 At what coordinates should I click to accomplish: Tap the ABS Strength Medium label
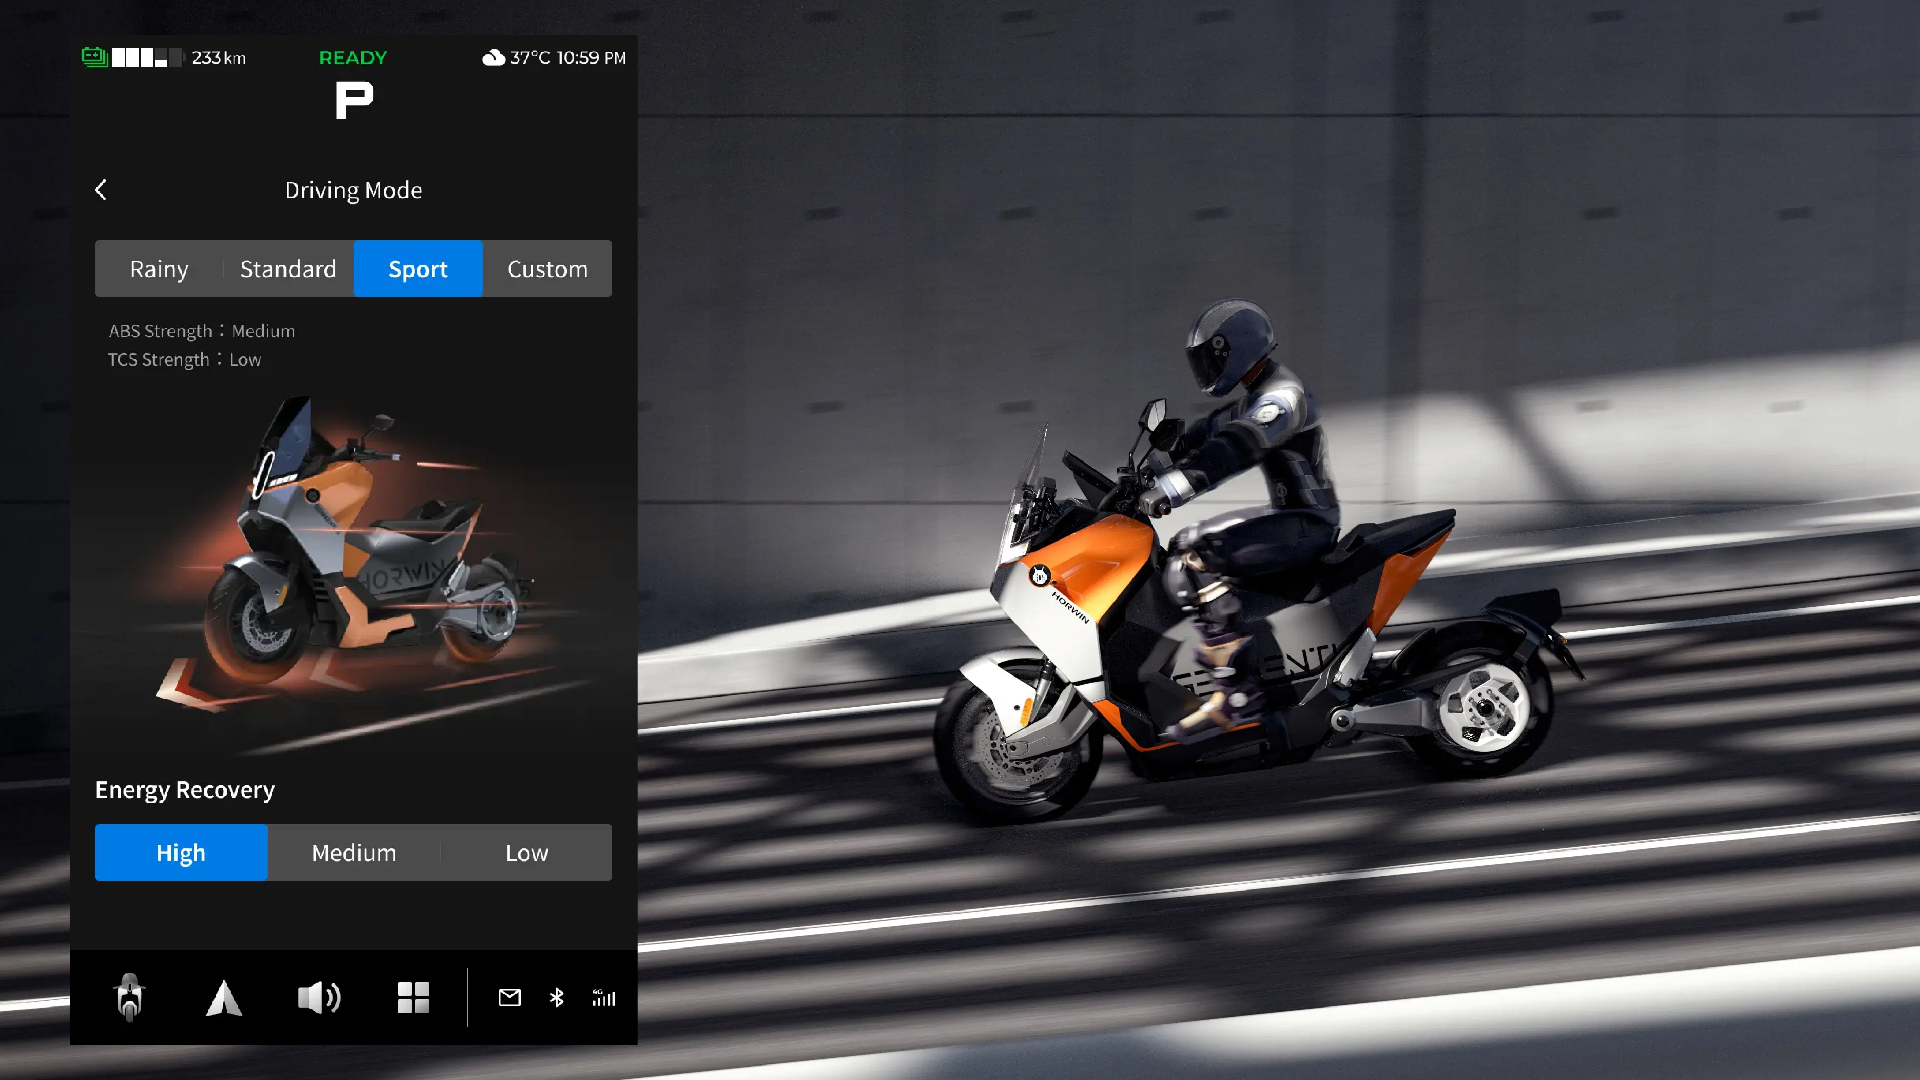tap(202, 331)
